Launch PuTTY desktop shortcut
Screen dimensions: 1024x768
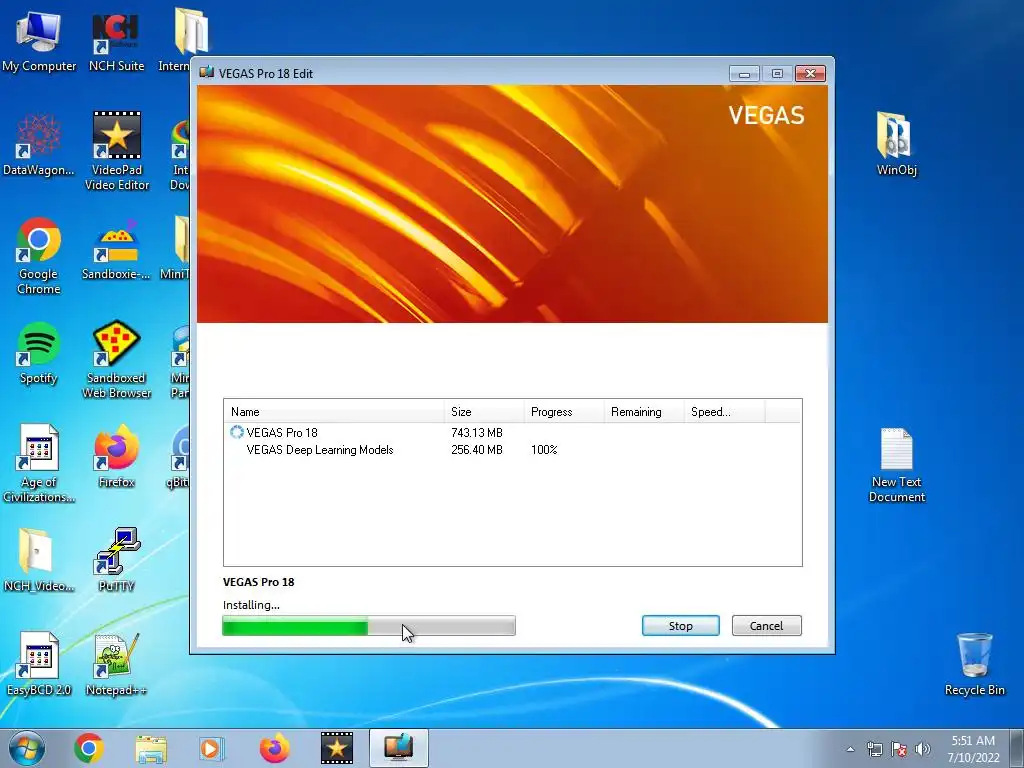coord(116,560)
